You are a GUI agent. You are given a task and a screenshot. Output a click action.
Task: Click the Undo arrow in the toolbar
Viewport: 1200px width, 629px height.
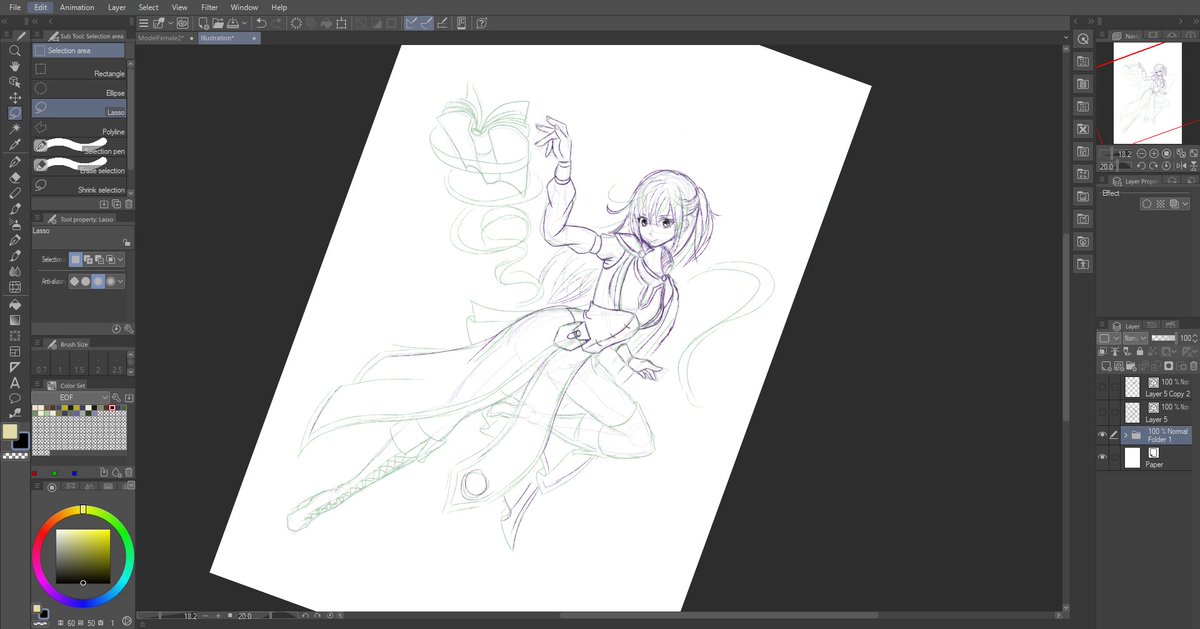coord(262,24)
